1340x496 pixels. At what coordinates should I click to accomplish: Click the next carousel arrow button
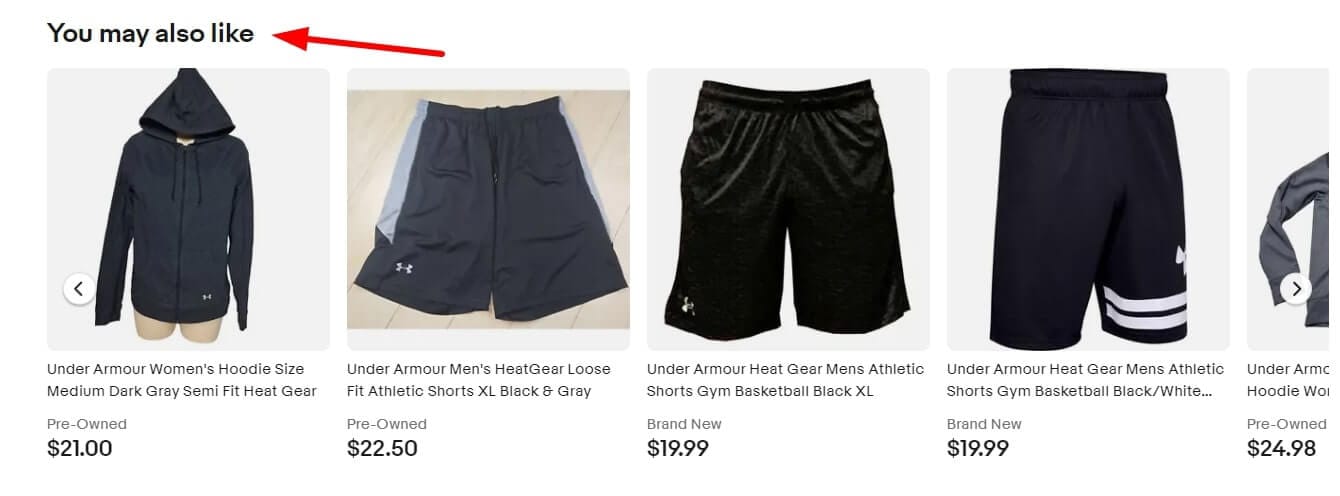coord(1296,289)
